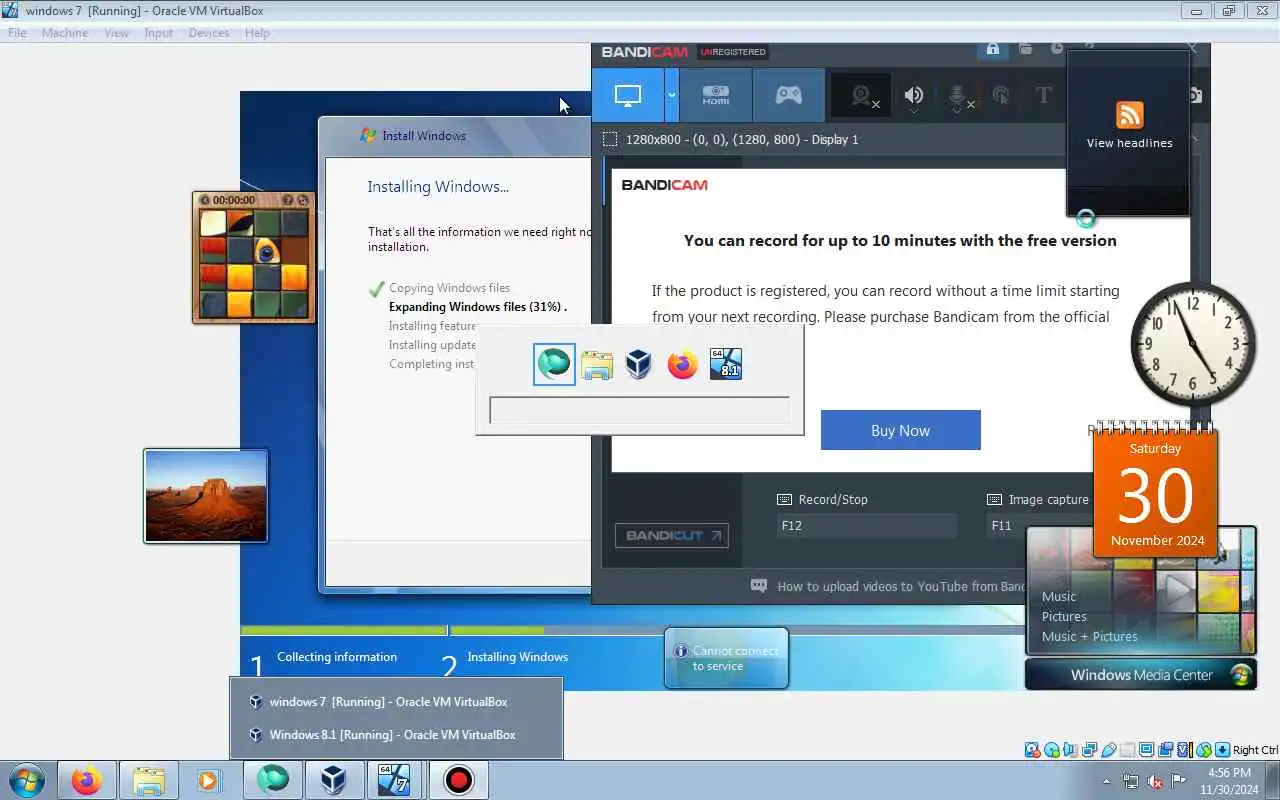
Task: Click VirtualBox optical disk status icon
Action: (1051, 750)
